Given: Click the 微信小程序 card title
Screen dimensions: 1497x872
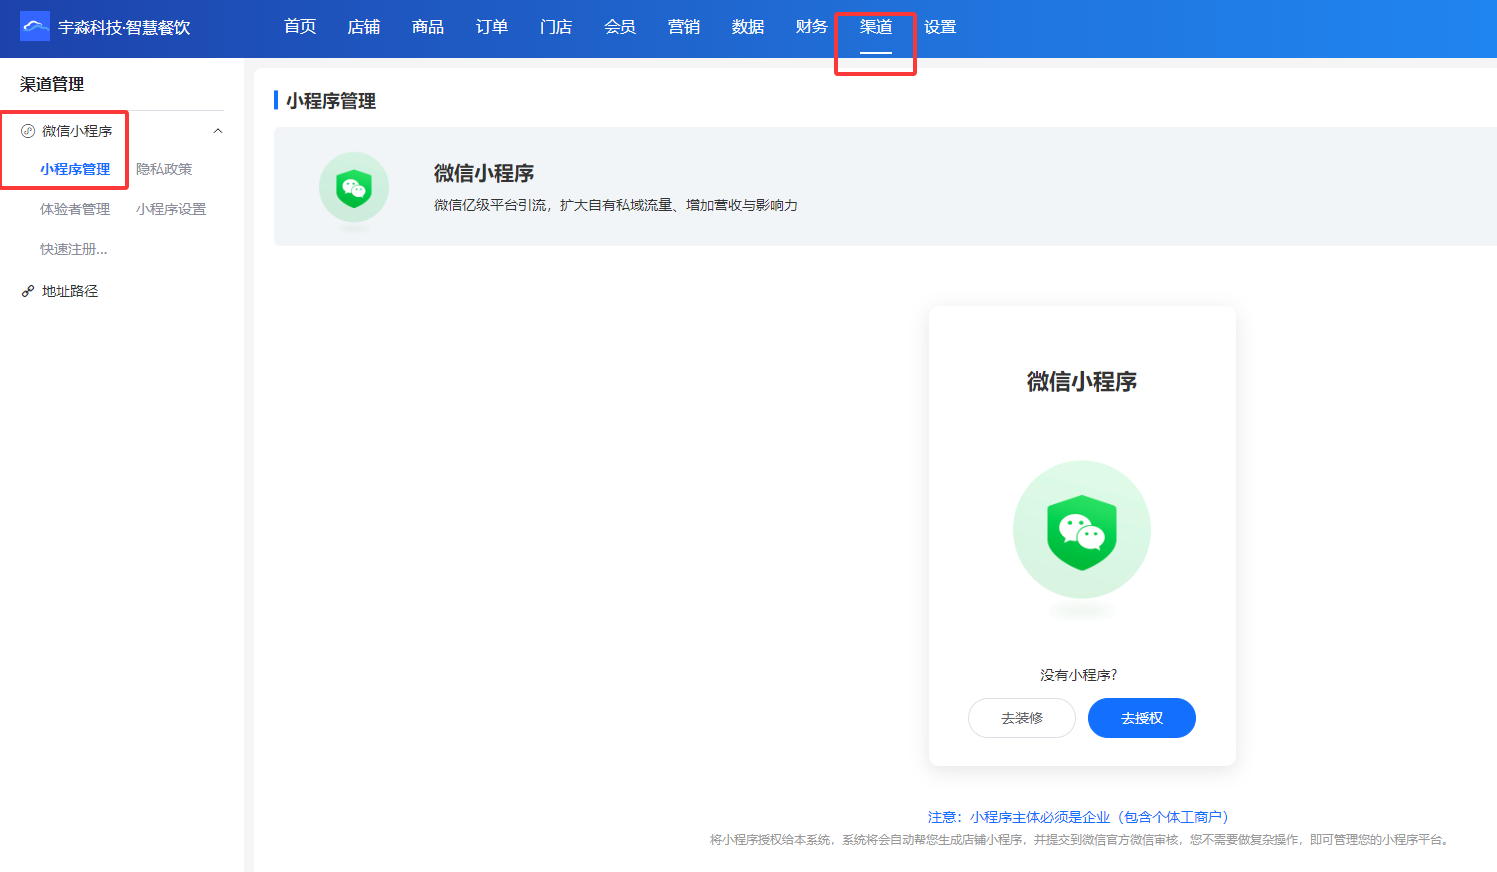Looking at the screenshot, I should [1082, 381].
